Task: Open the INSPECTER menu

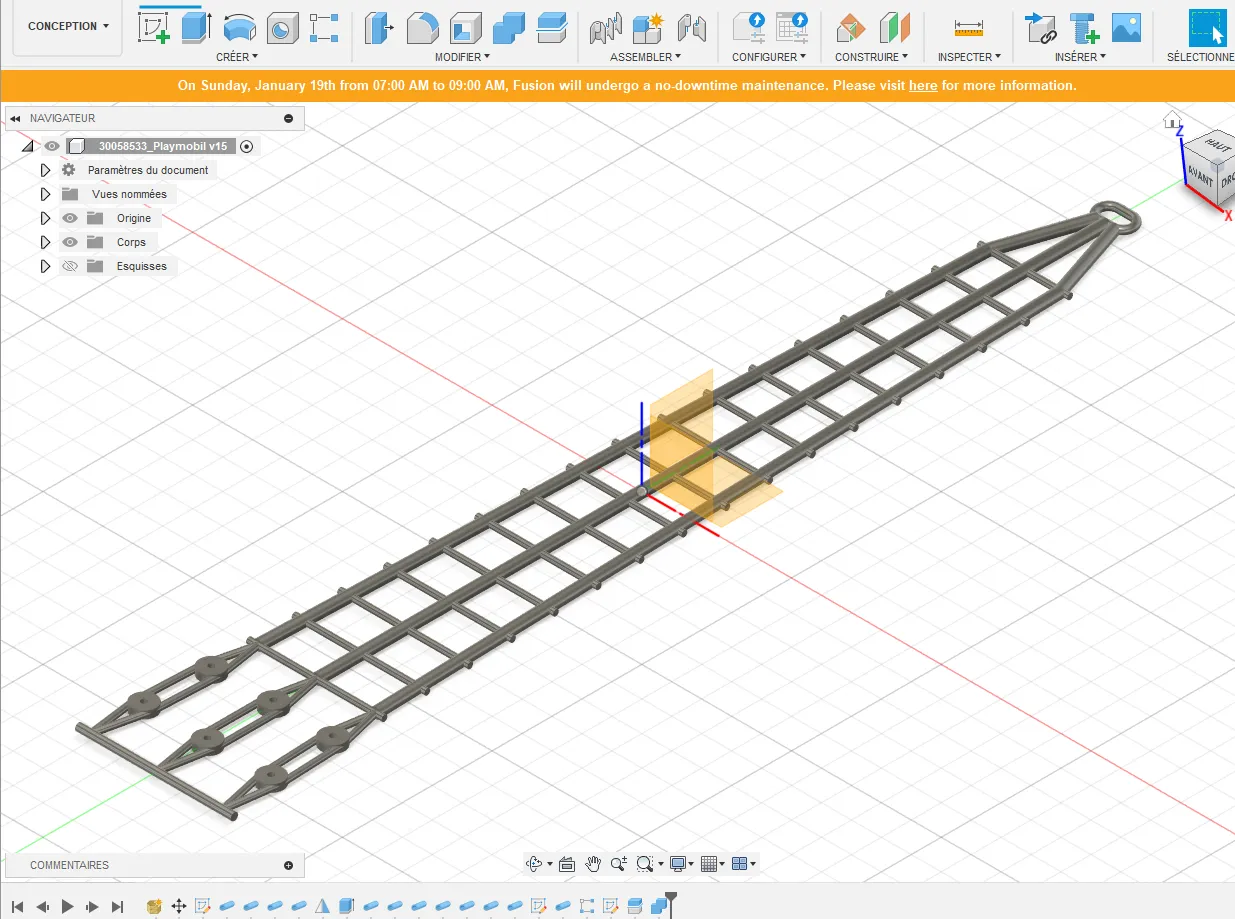Action: point(969,57)
